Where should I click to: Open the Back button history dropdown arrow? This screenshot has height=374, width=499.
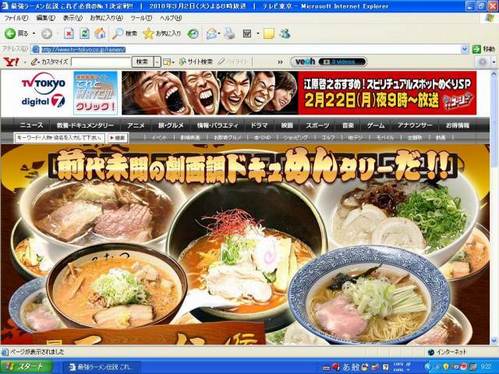(x=34, y=34)
